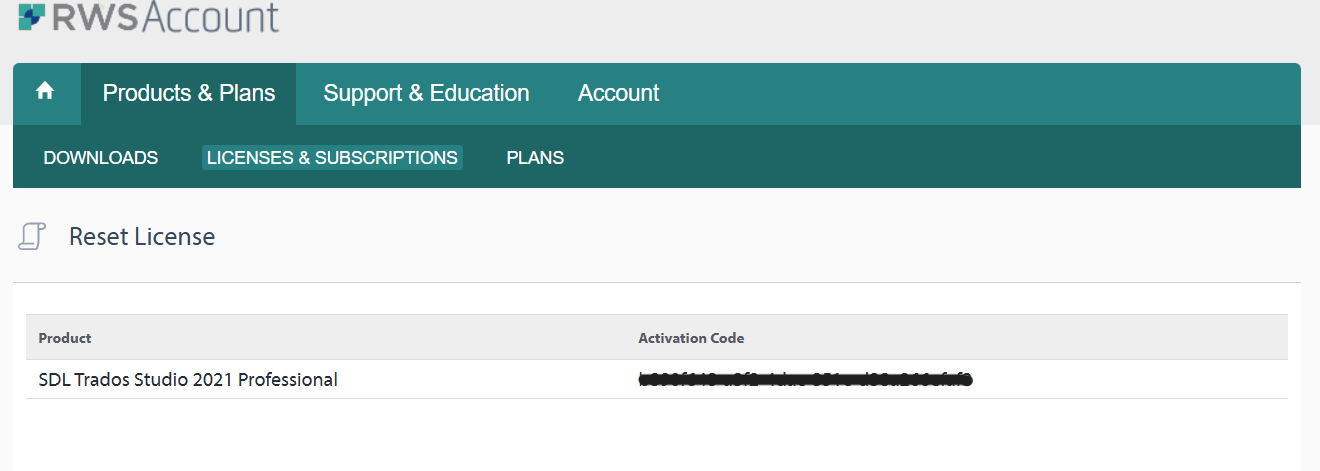Click empty submenu bar area right of PLANS
1320x471 pixels.
coord(930,158)
